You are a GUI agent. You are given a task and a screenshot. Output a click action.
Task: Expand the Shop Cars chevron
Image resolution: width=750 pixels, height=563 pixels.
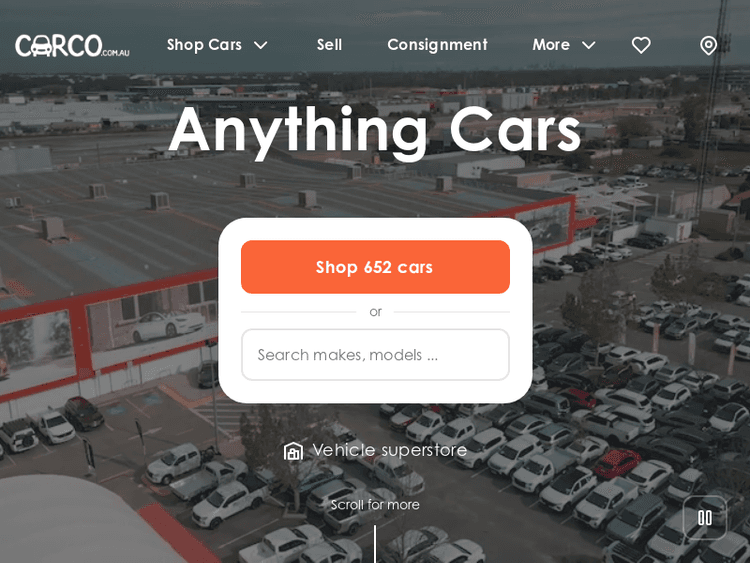tap(261, 45)
